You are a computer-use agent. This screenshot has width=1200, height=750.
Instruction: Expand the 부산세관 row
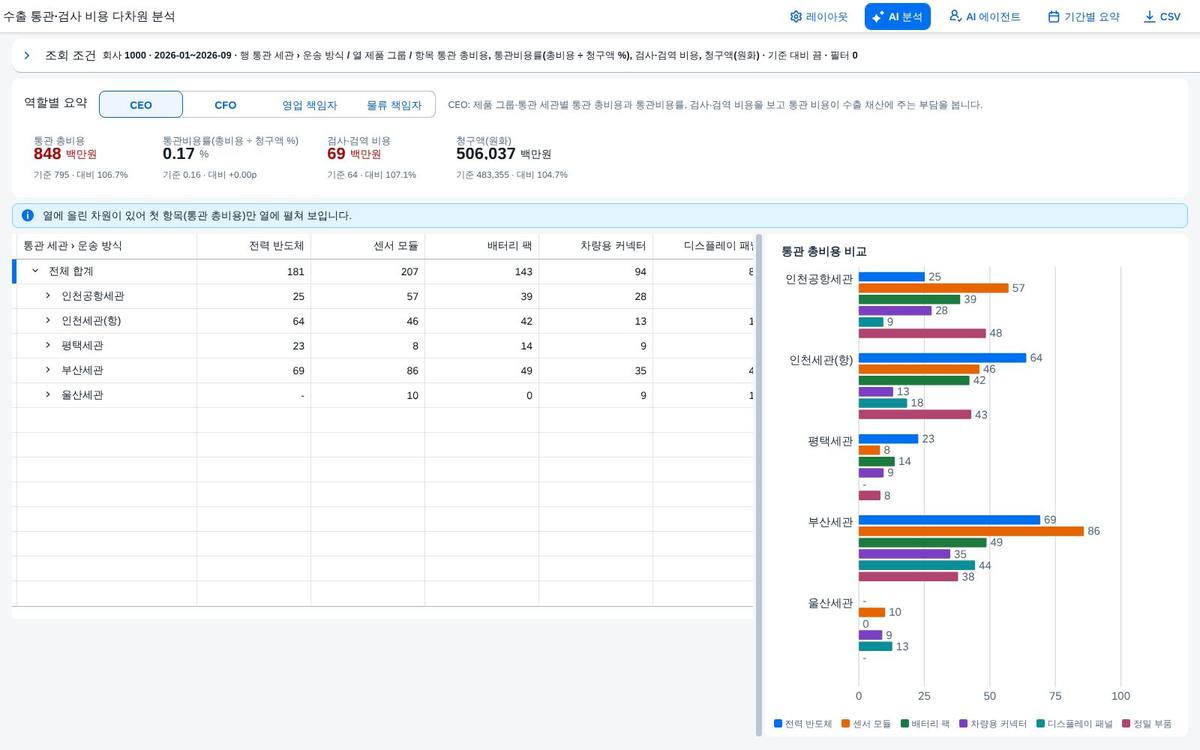click(48, 370)
